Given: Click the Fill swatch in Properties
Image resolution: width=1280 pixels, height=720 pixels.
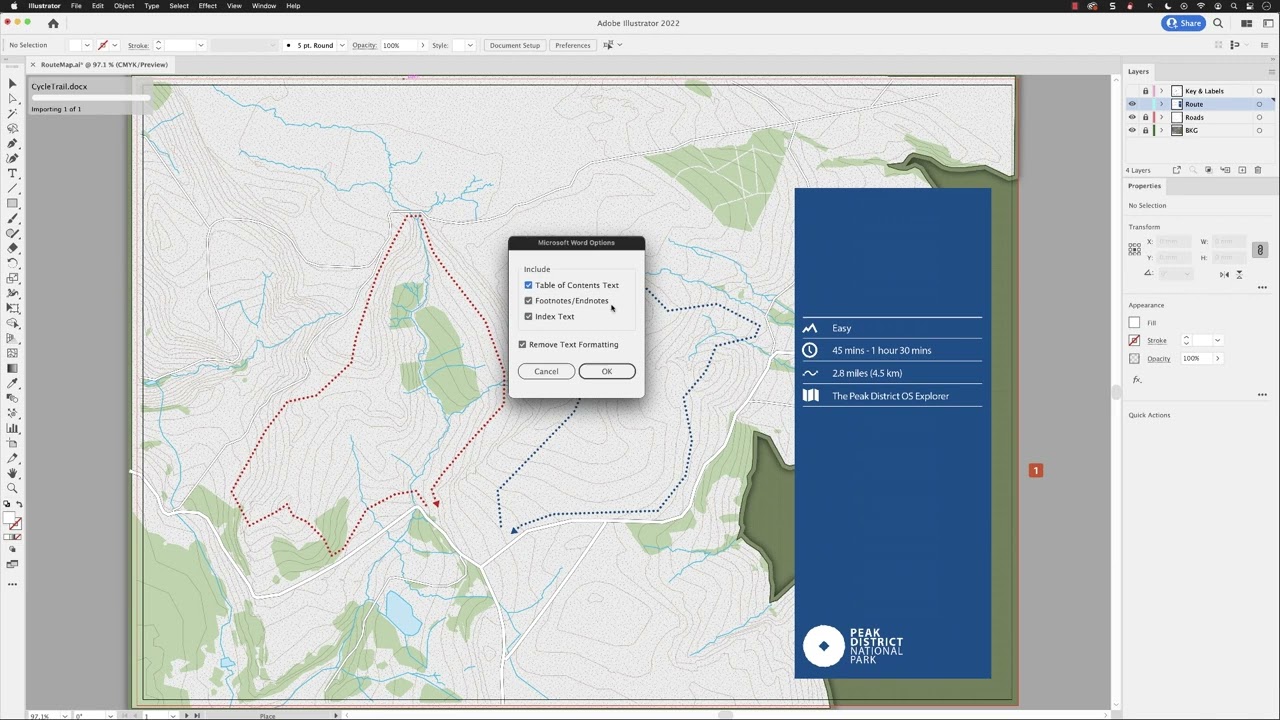Looking at the screenshot, I should (x=1134, y=323).
